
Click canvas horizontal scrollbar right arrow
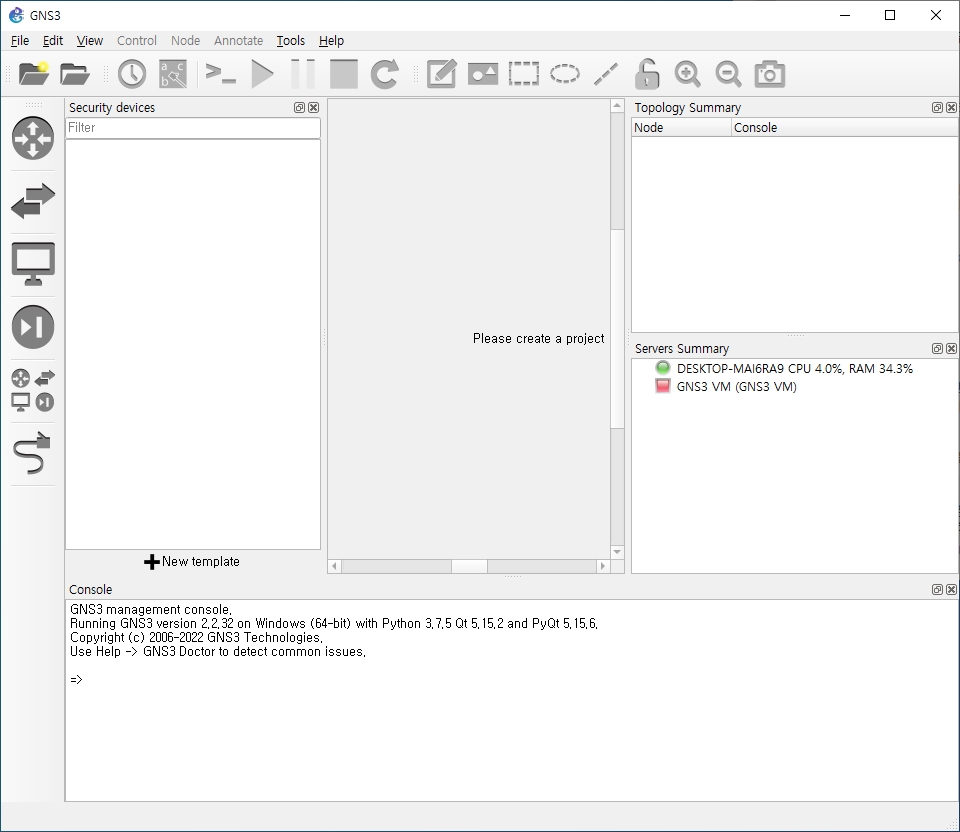(603, 566)
